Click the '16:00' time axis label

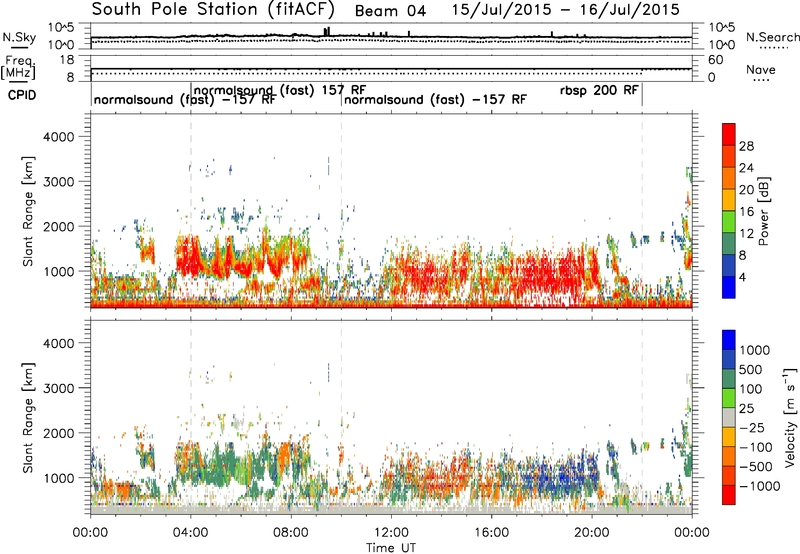point(491,533)
